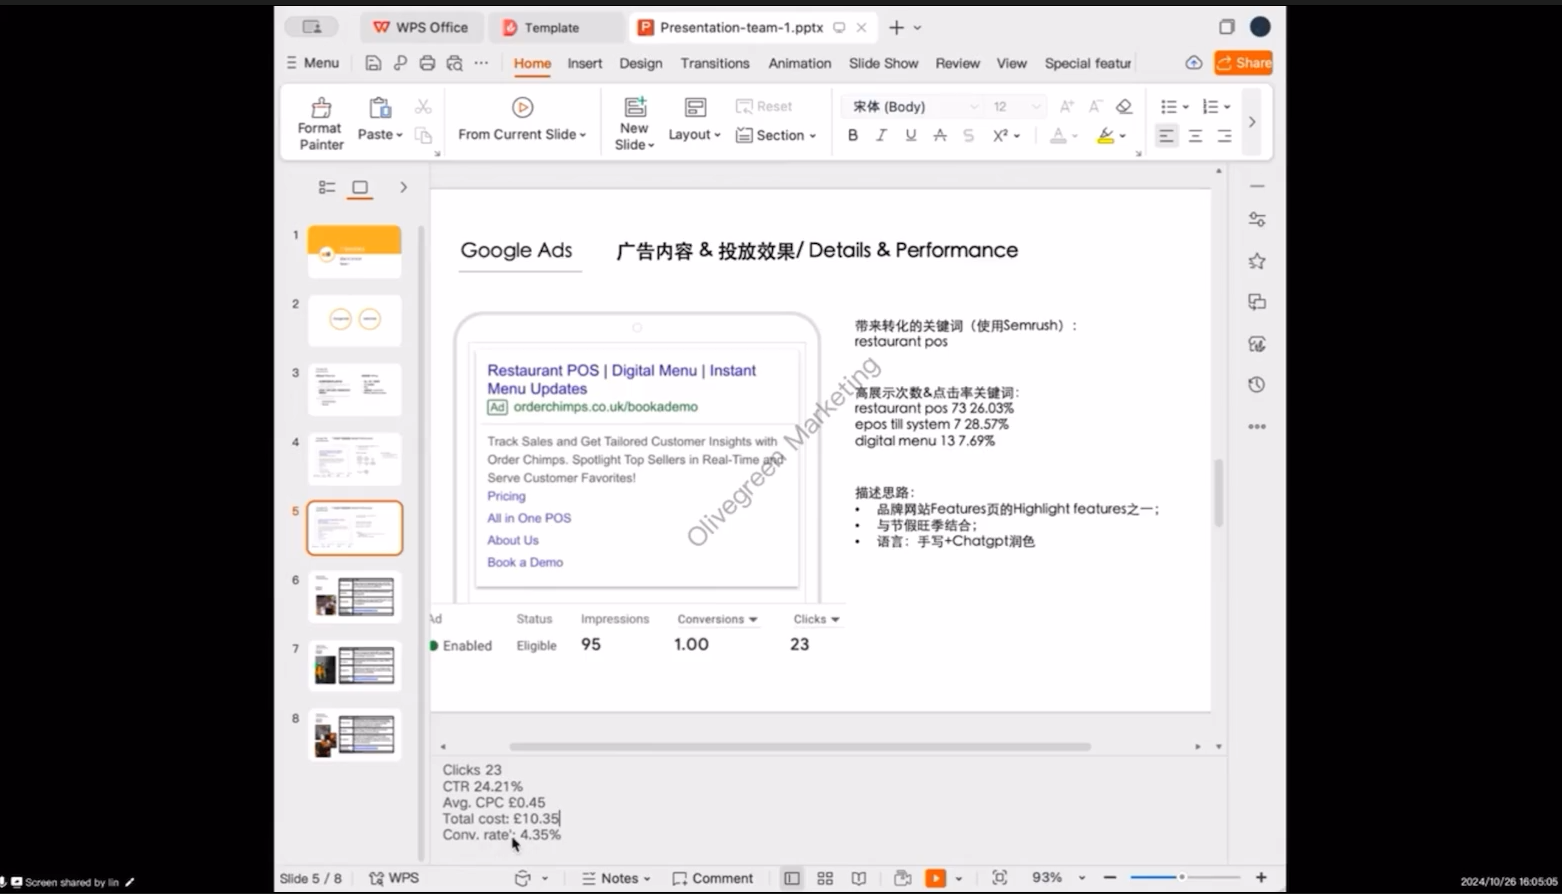
Task: Click the fit slide to window icon
Action: [999, 878]
